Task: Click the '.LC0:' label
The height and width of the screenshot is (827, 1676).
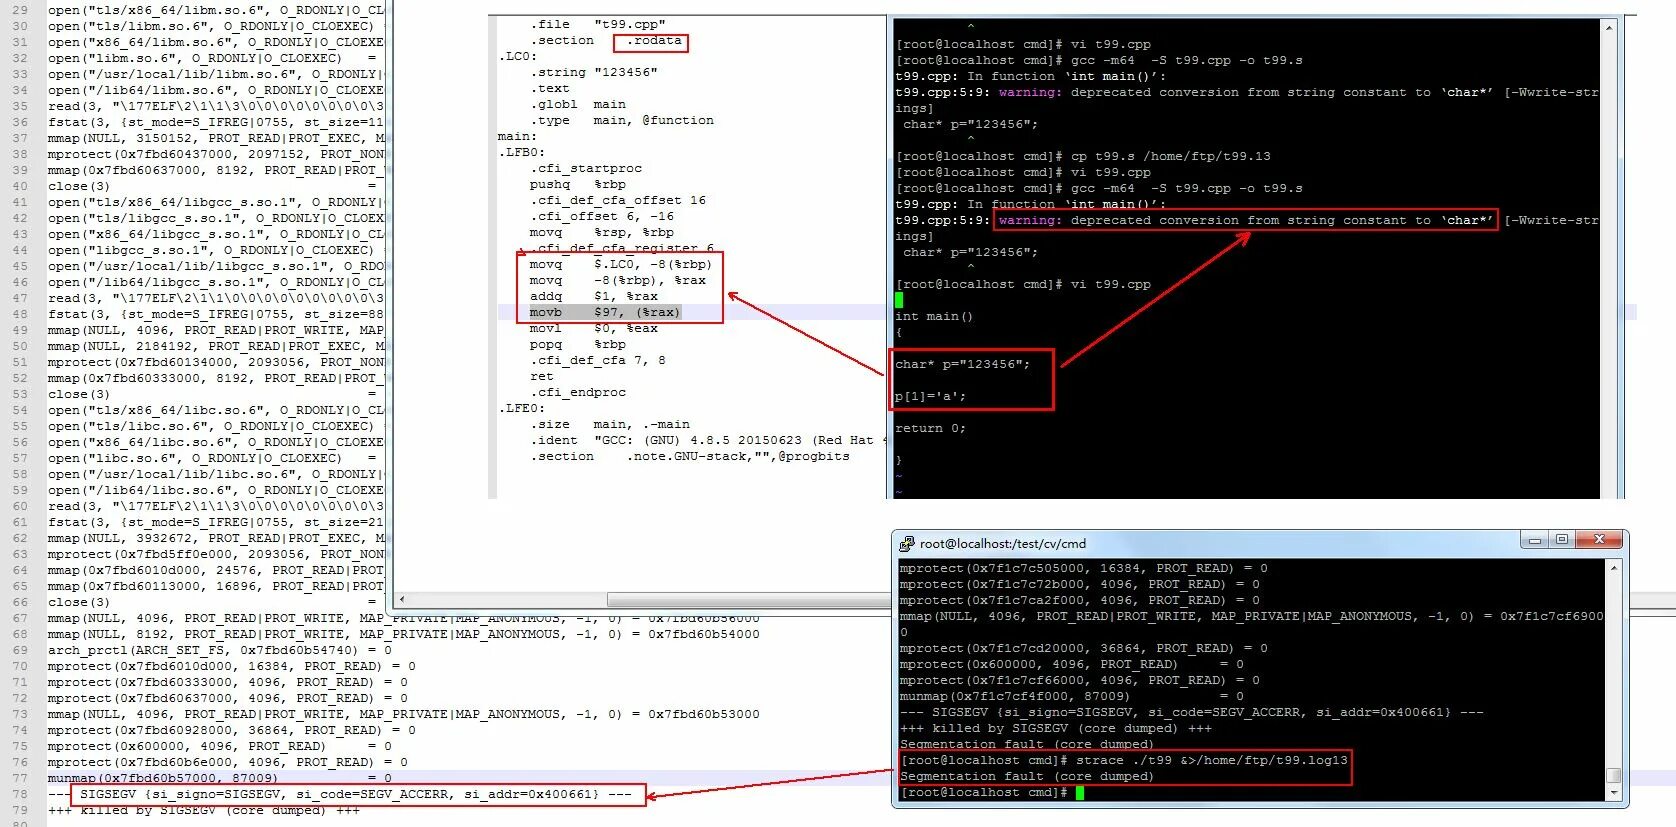Action: point(518,56)
